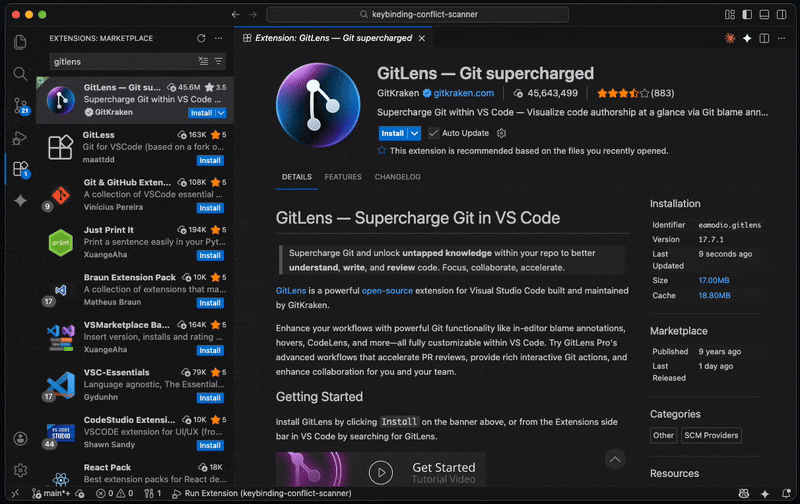Split the editor to the right
Image resolution: width=800 pixels, height=504 pixels.
764,38
